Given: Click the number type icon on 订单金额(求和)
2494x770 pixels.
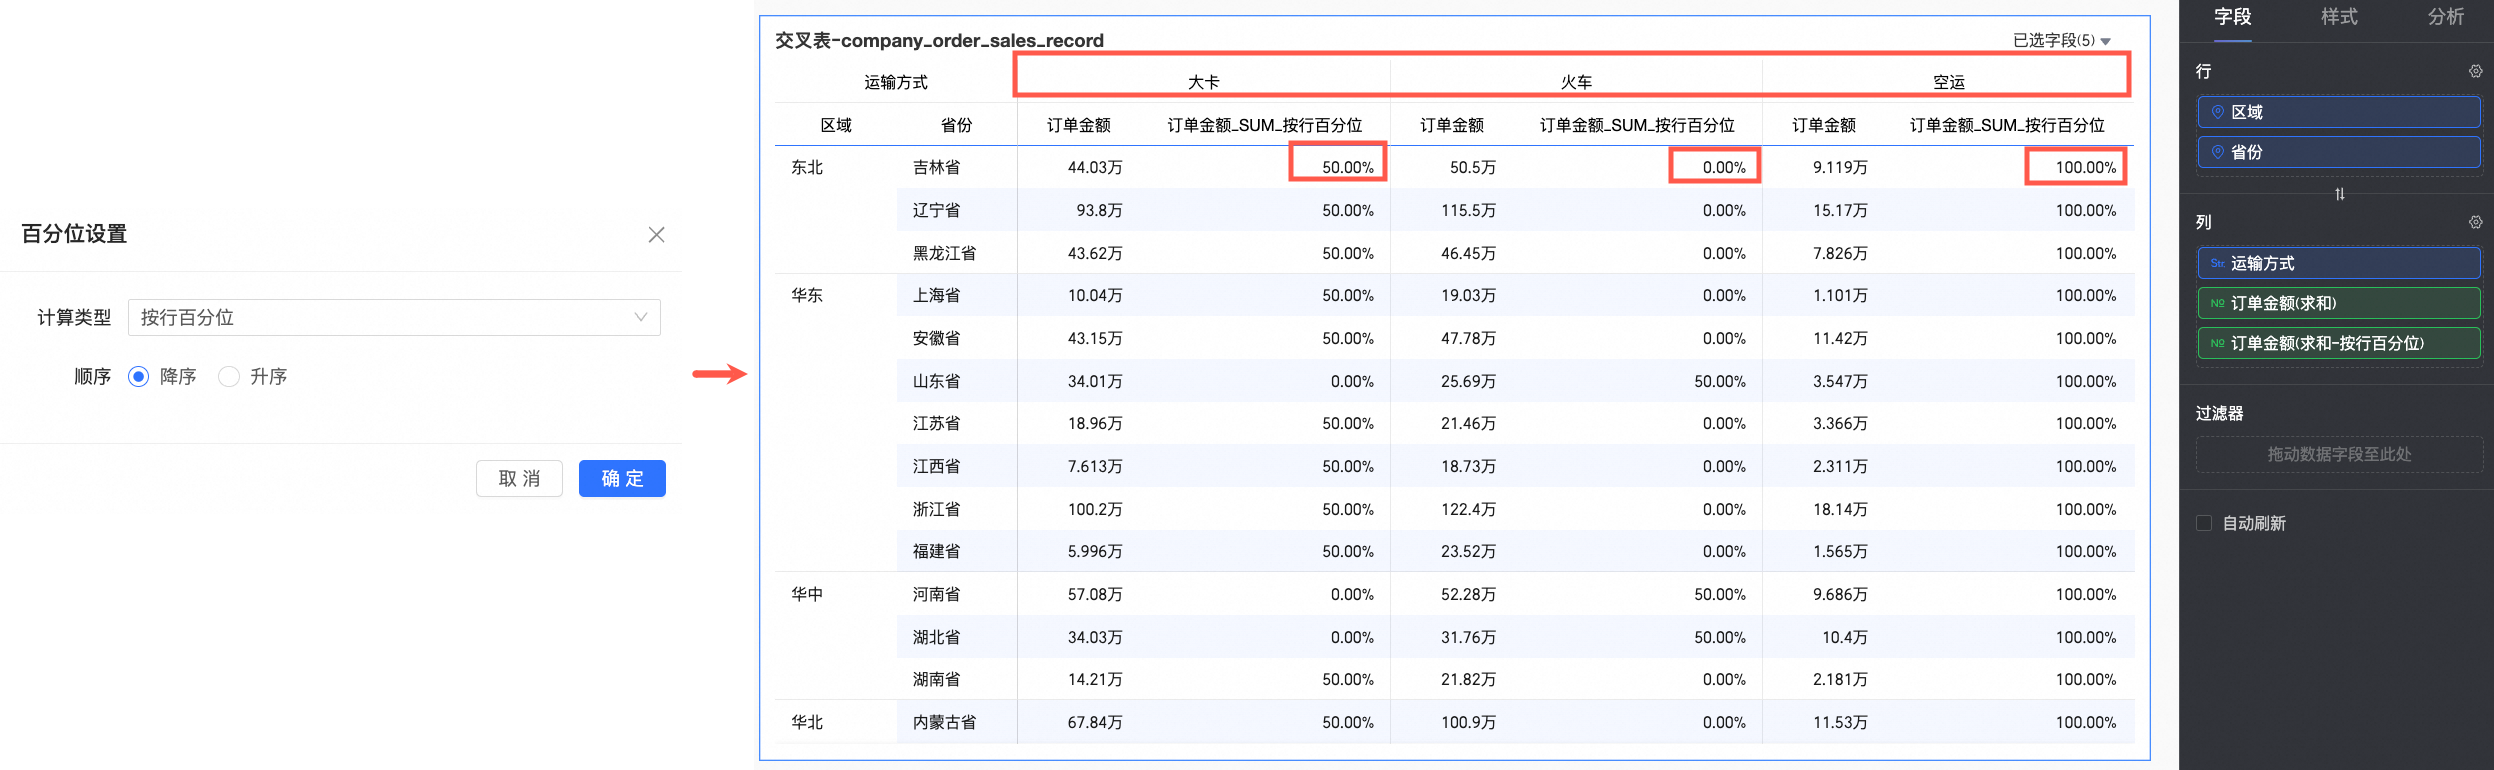Looking at the screenshot, I should tap(2217, 303).
